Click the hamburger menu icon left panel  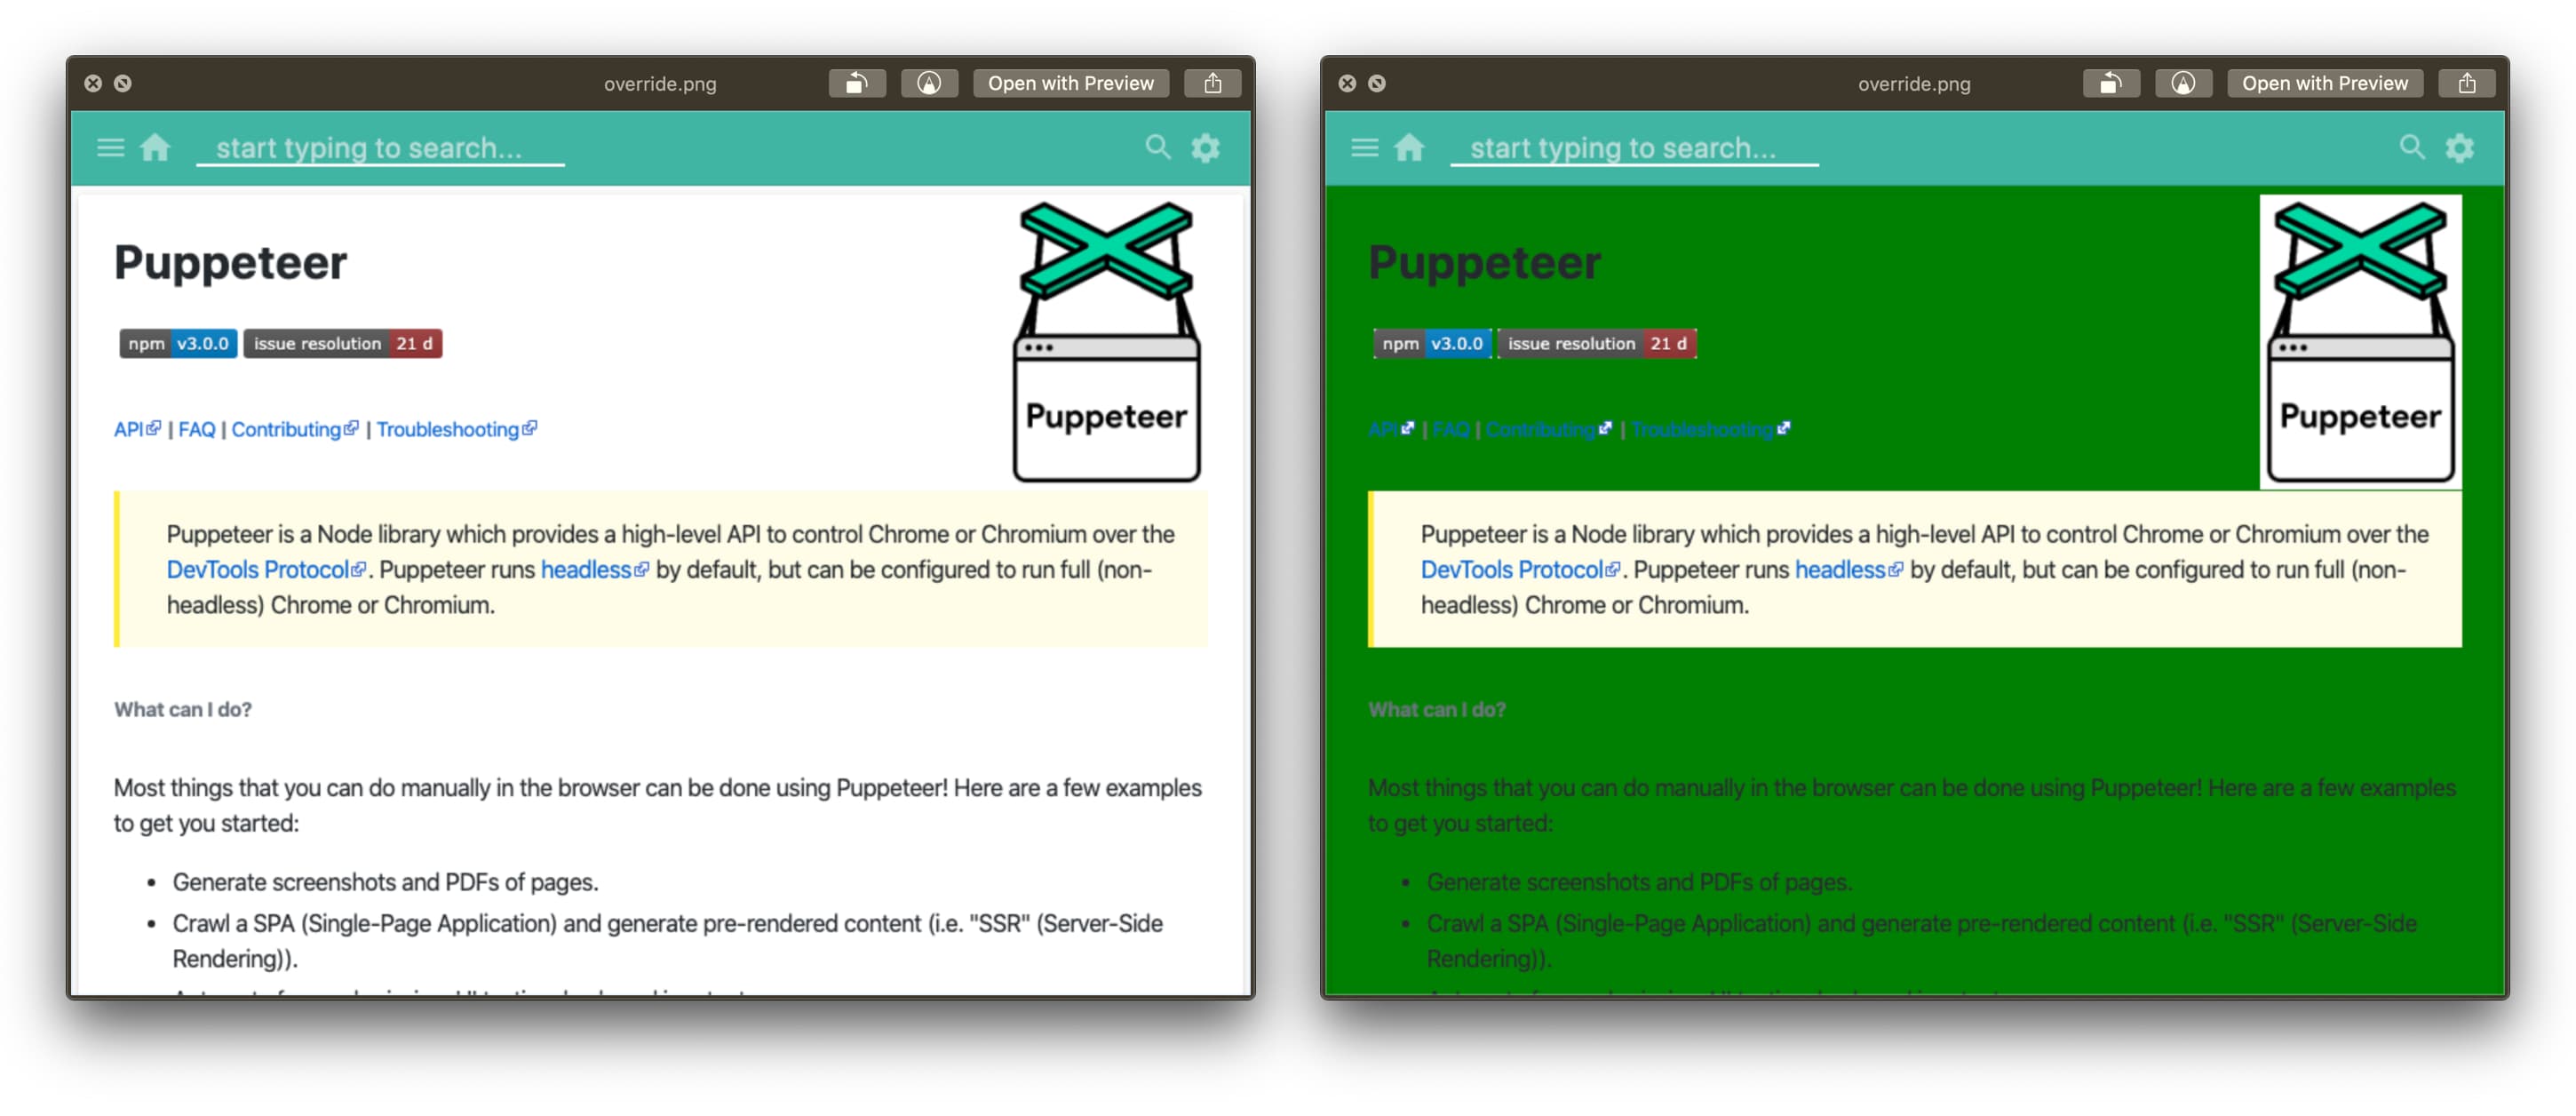coord(112,147)
